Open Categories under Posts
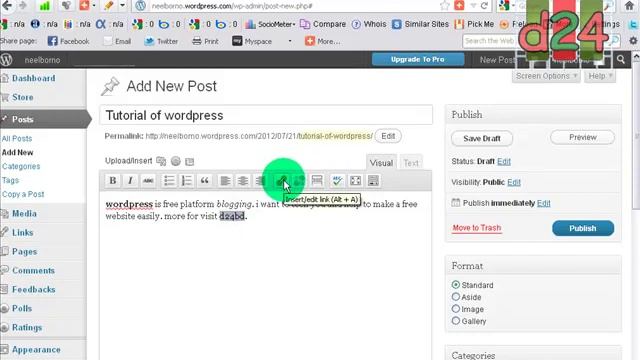This screenshot has width=640, height=360. (21, 167)
